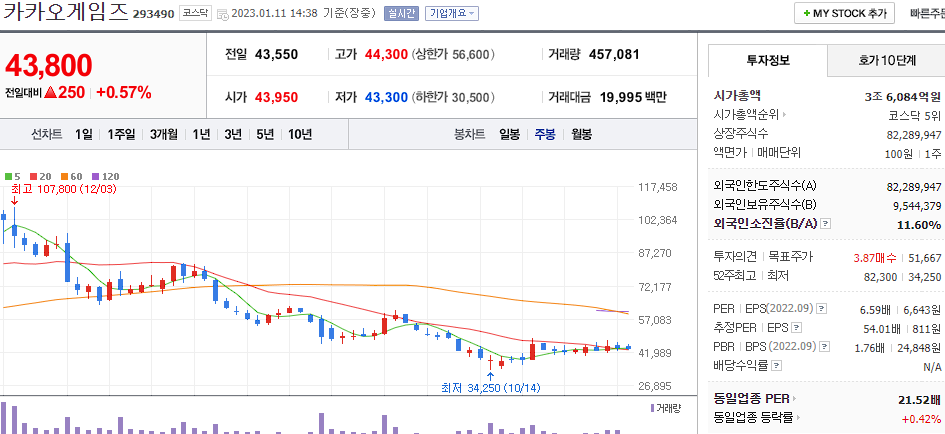Switch to the 월봉 candle chart
This screenshot has height=434, width=945.
[x=582, y=134]
